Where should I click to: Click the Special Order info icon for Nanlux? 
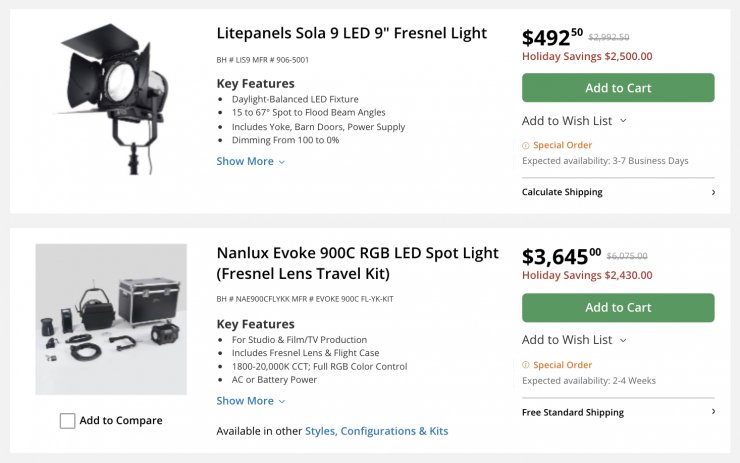click(526, 365)
